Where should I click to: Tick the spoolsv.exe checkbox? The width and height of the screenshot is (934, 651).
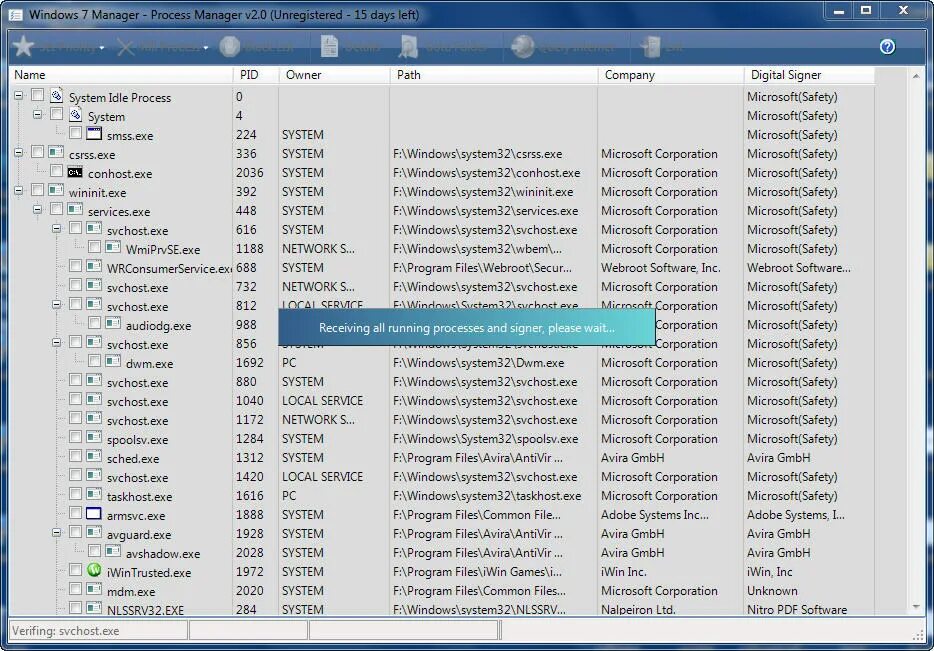click(75, 437)
